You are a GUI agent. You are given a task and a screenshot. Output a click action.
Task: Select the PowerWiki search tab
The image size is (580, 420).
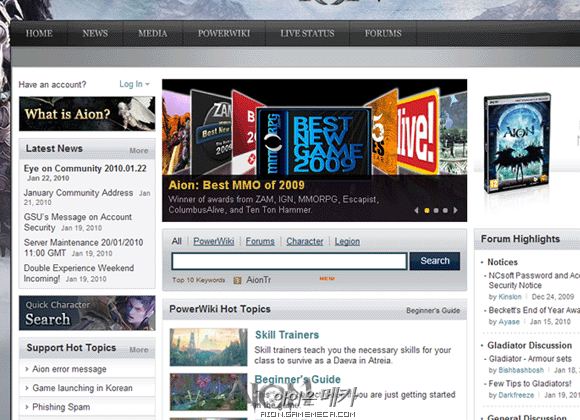point(214,241)
